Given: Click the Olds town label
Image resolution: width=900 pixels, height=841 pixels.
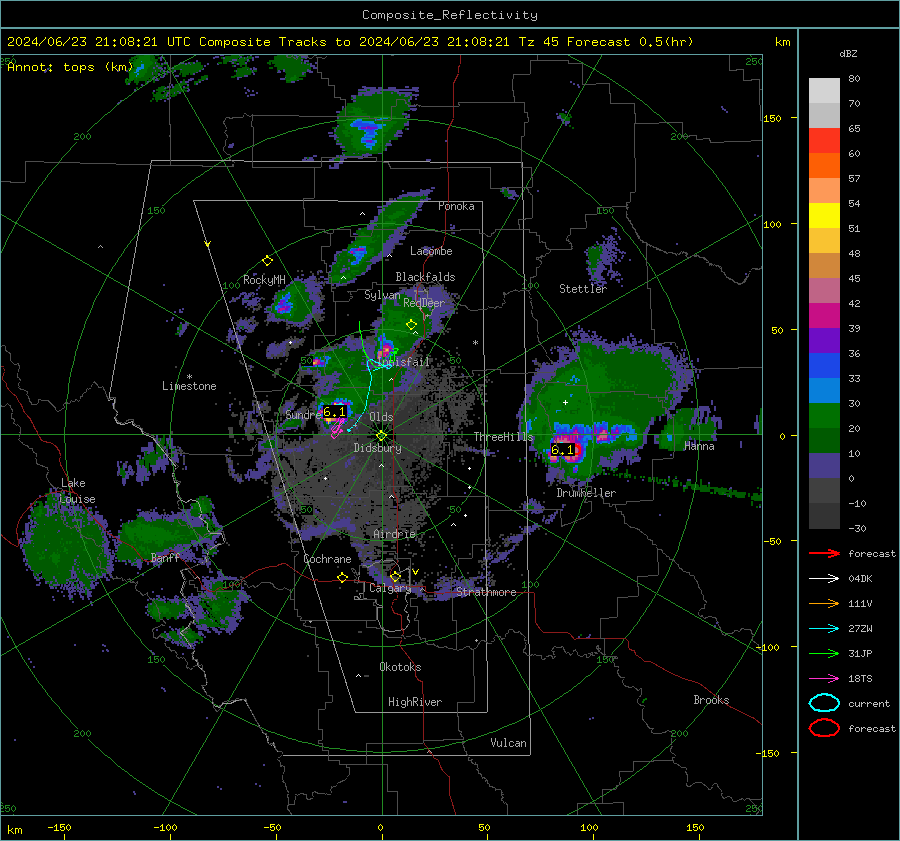Looking at the screenshot, I should (381, 417).
